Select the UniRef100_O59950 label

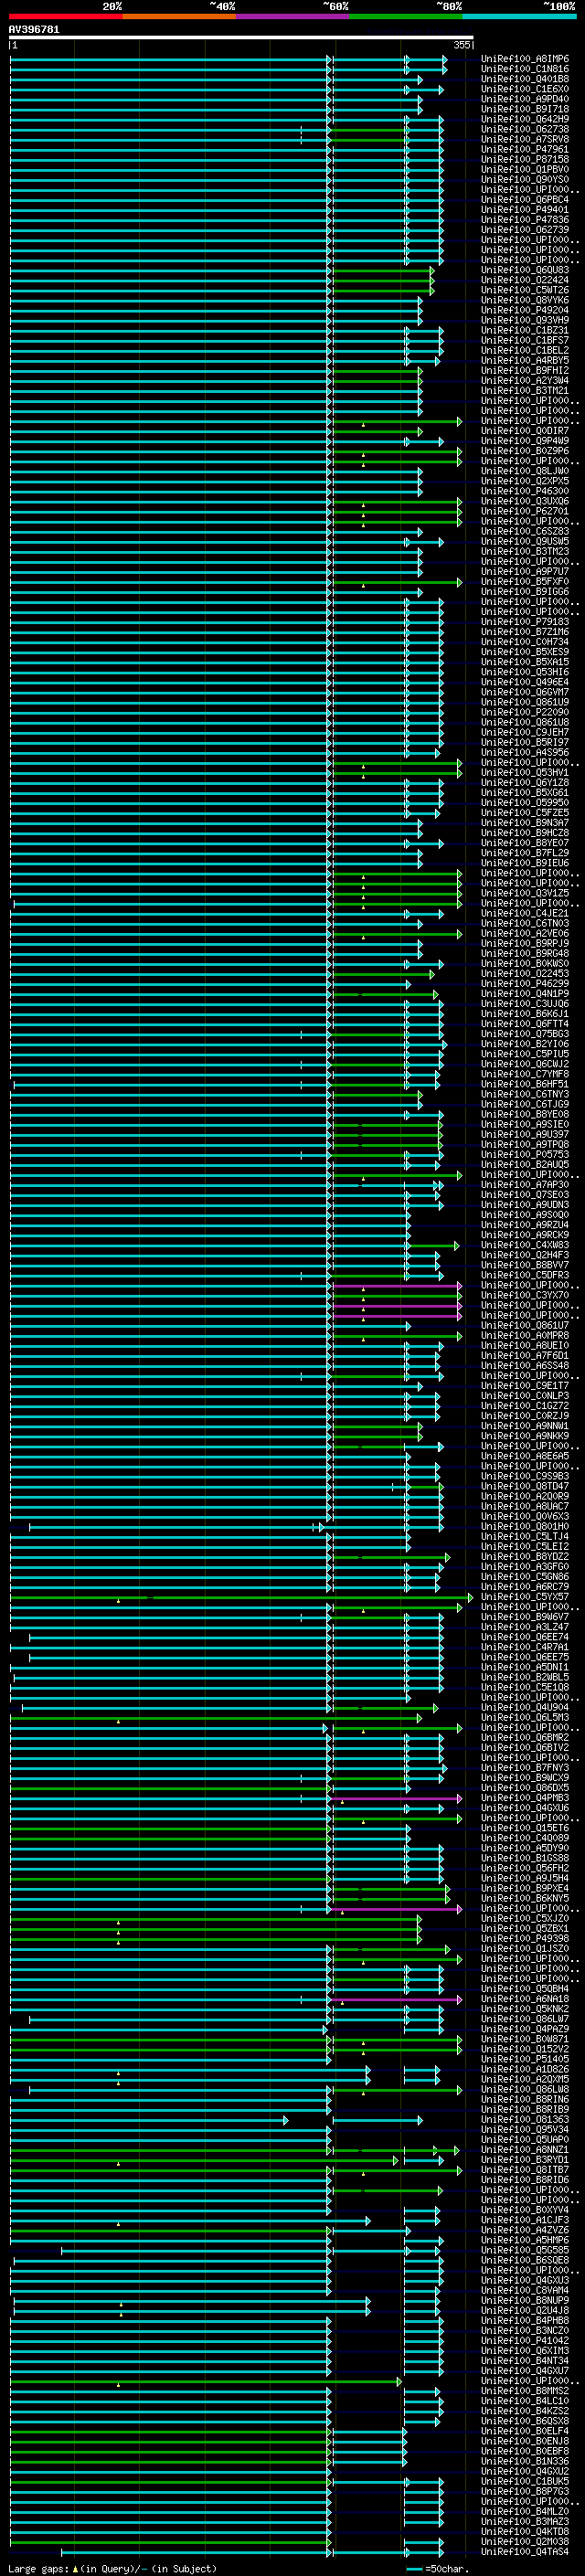(525, 802)
